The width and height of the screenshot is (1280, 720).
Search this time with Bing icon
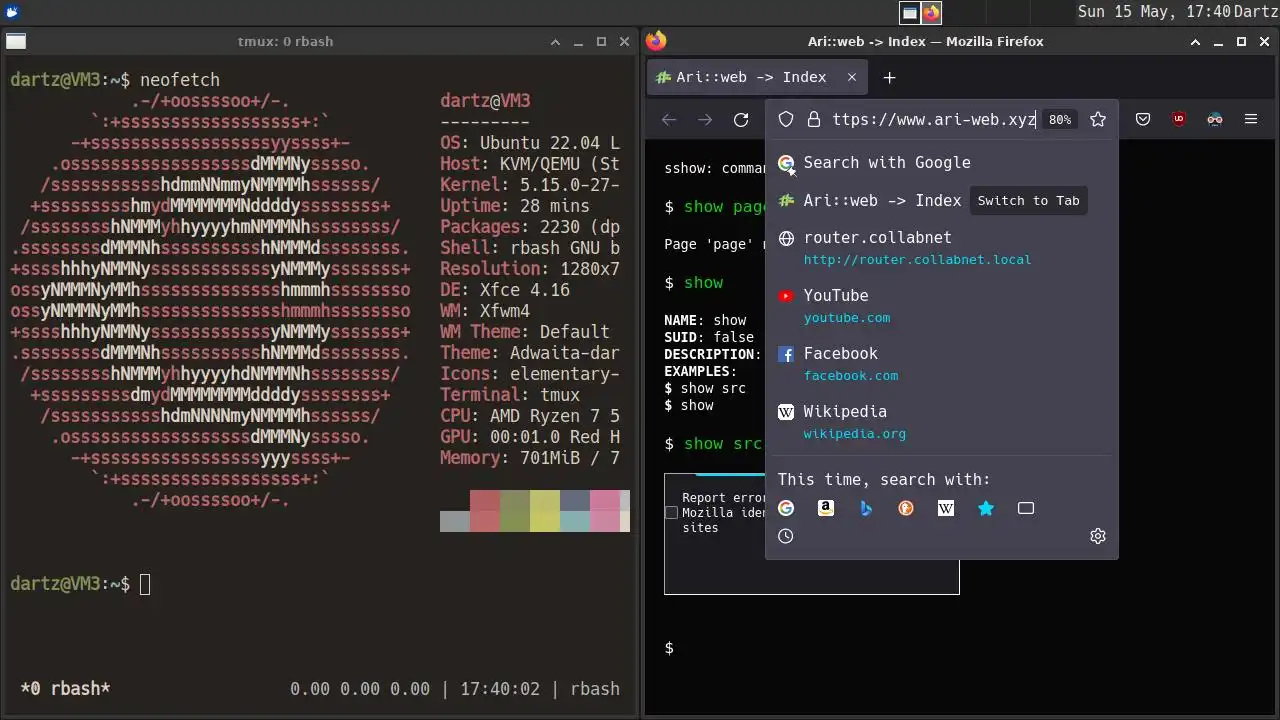coord(866,508)
